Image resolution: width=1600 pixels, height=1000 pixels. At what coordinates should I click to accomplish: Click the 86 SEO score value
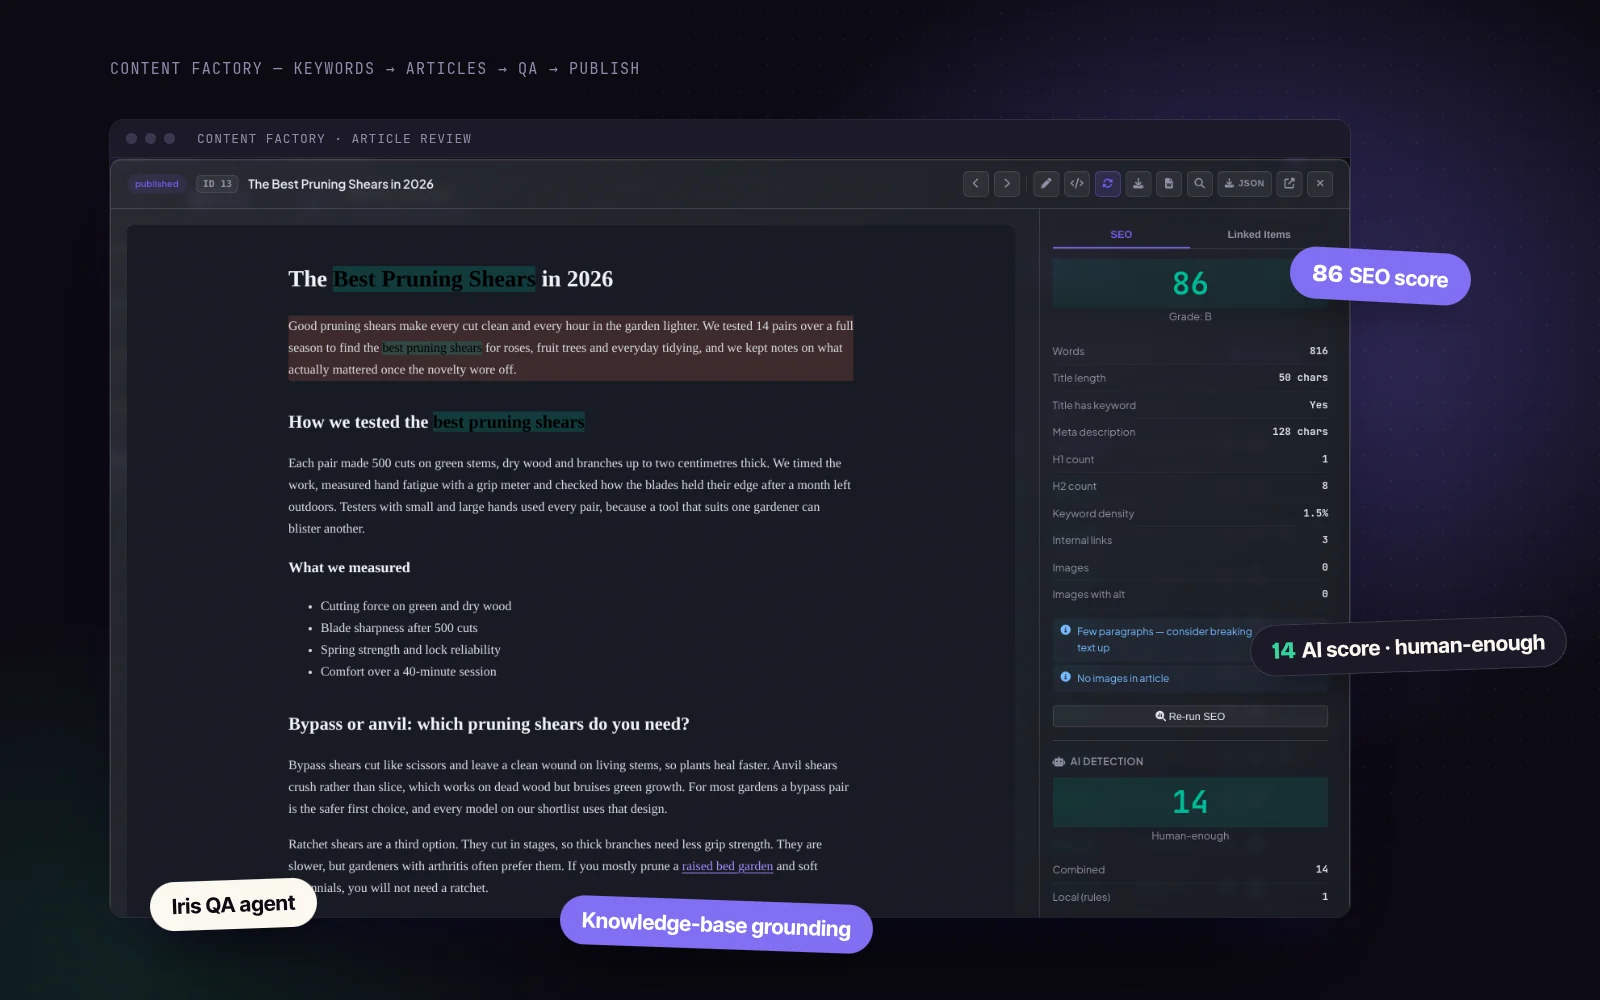click(x=1190, y=283)
